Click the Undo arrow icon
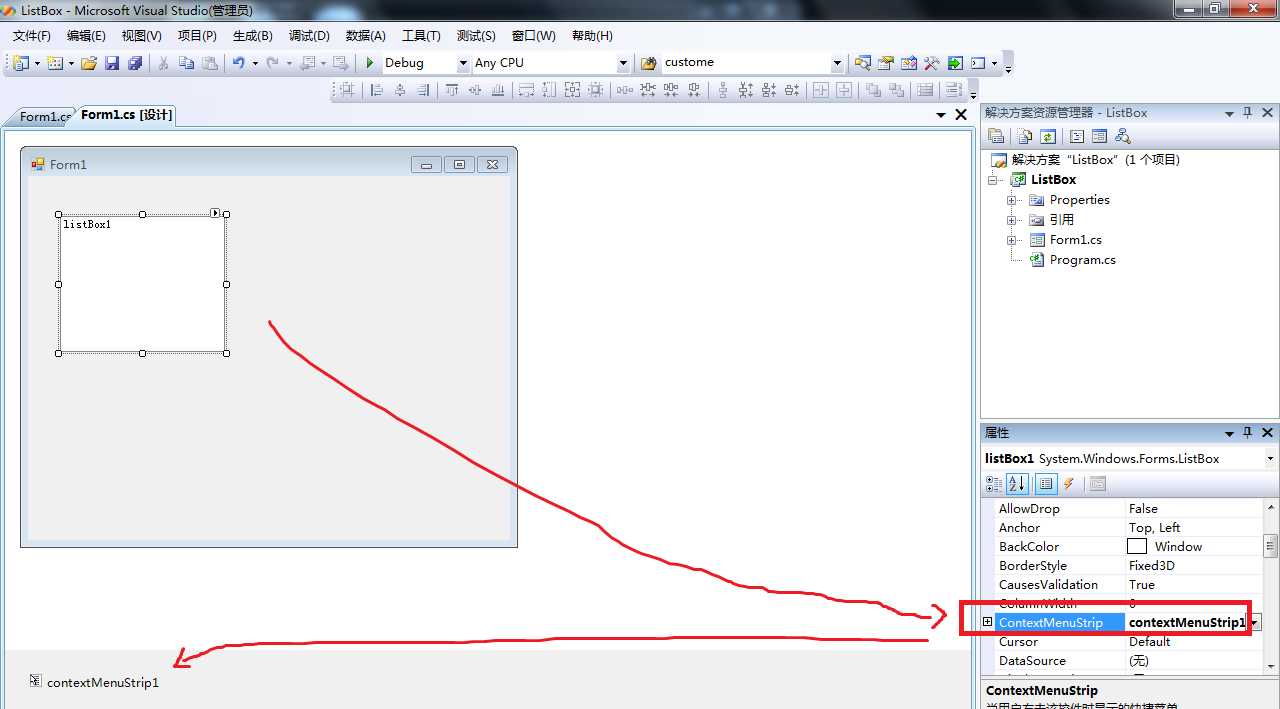Image resolution: width=1280 pixels, height=709 pixels. pos(239,63)
